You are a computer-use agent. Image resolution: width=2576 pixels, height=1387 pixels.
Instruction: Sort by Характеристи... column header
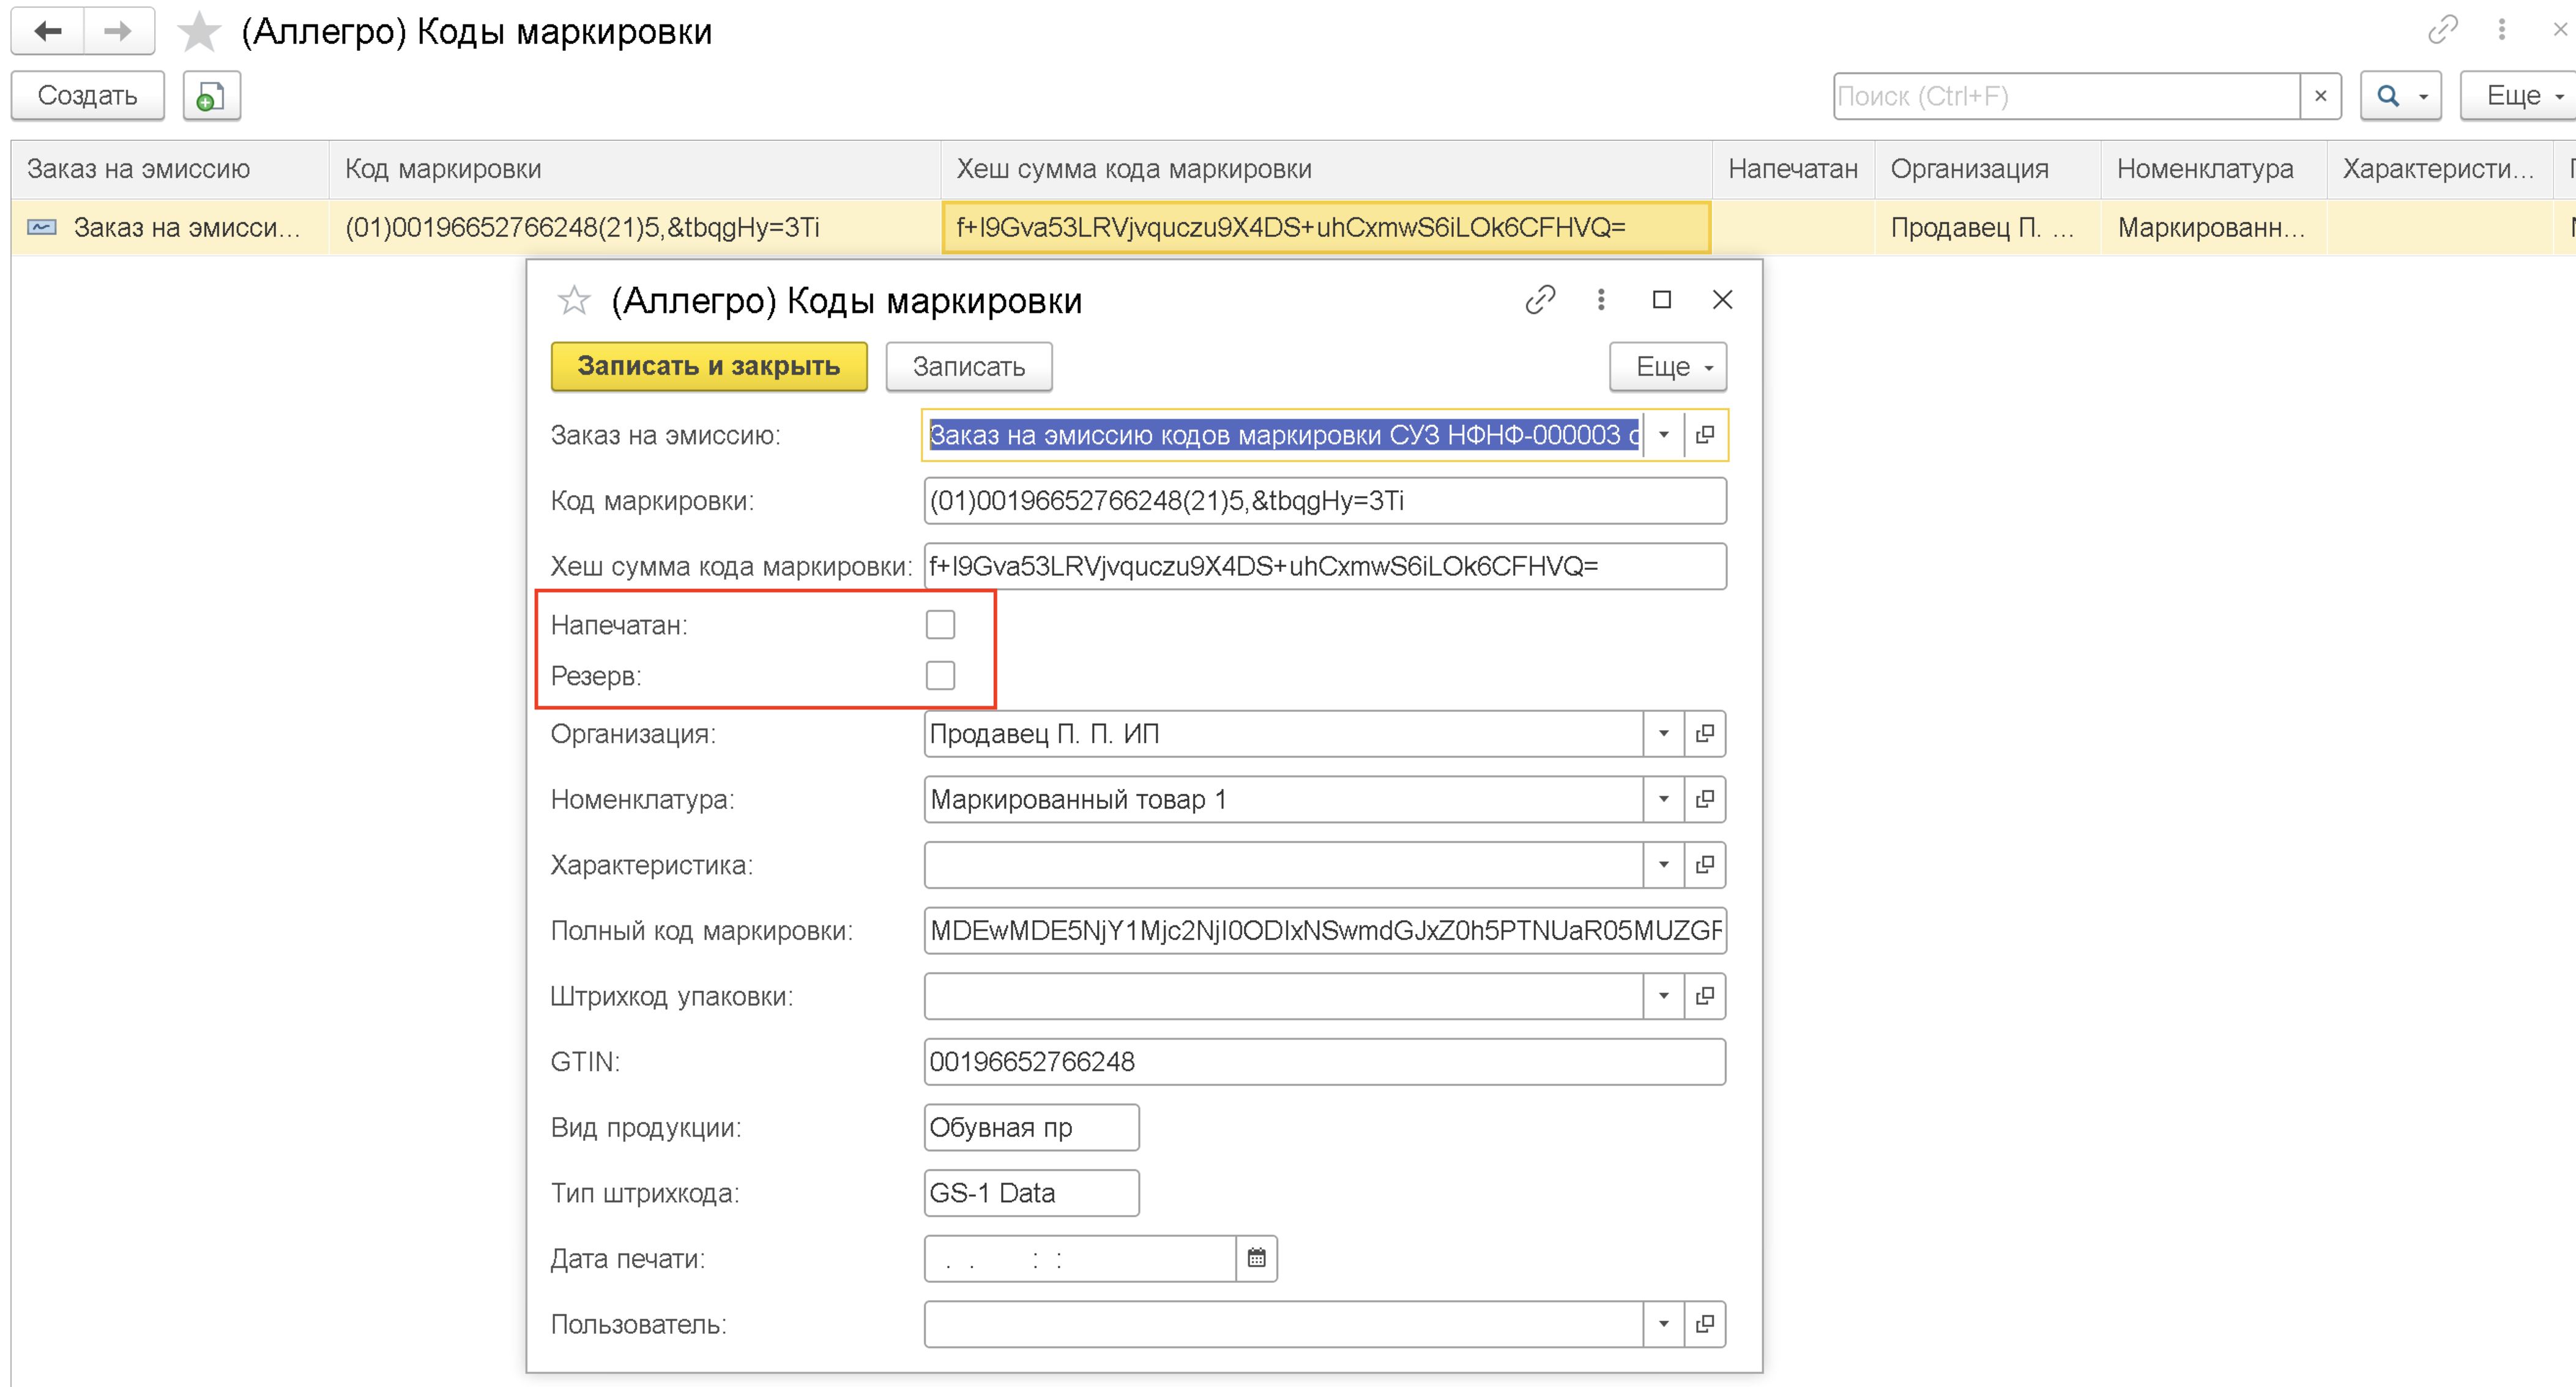click(2439, 169)
